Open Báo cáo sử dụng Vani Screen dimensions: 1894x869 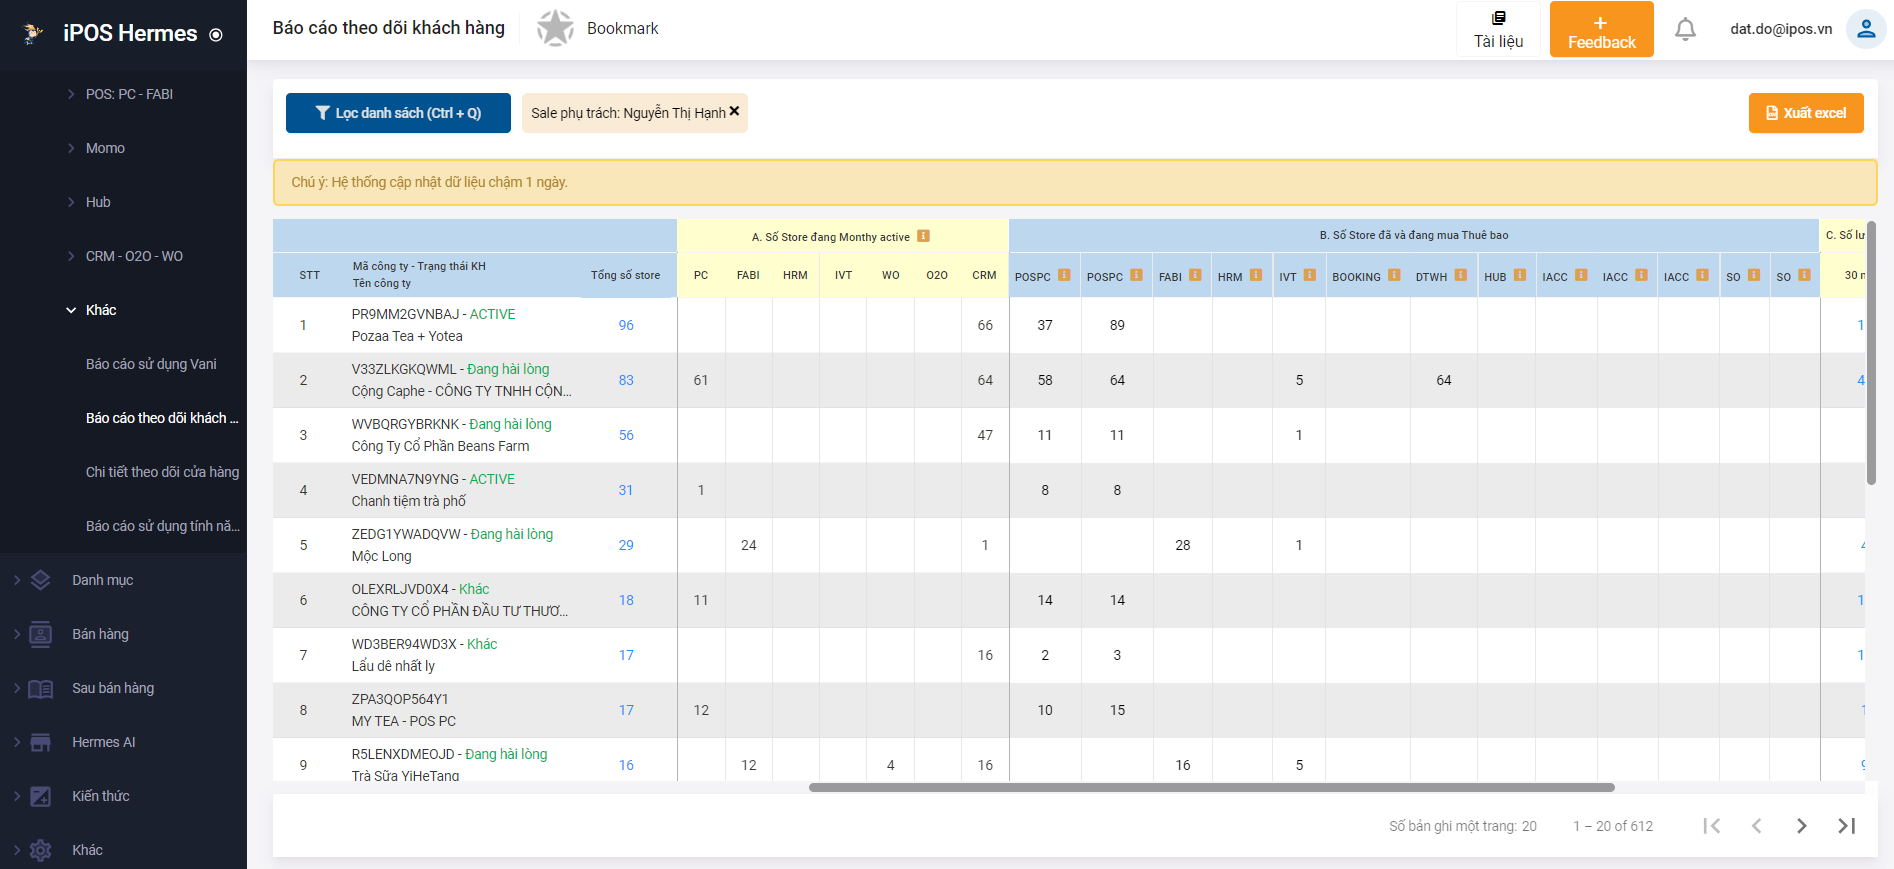coord(151,364)
